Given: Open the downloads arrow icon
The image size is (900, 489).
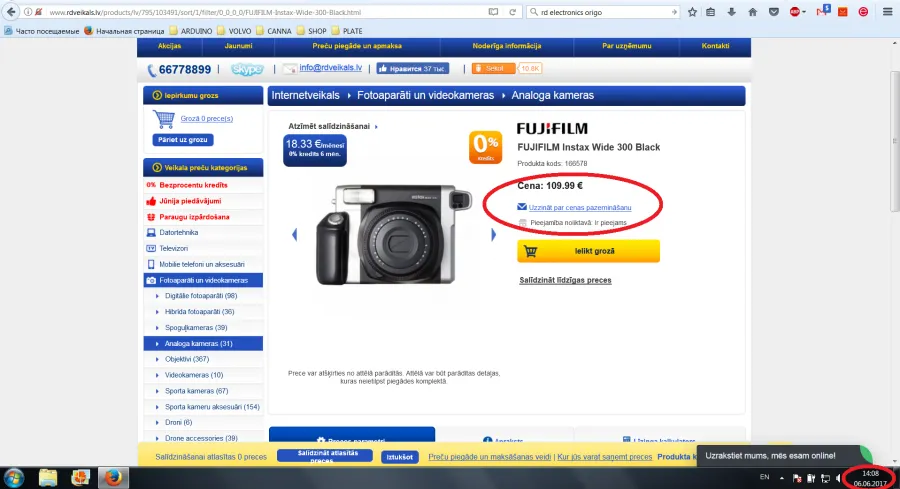Looking at the screenshot, I should 731,12.
